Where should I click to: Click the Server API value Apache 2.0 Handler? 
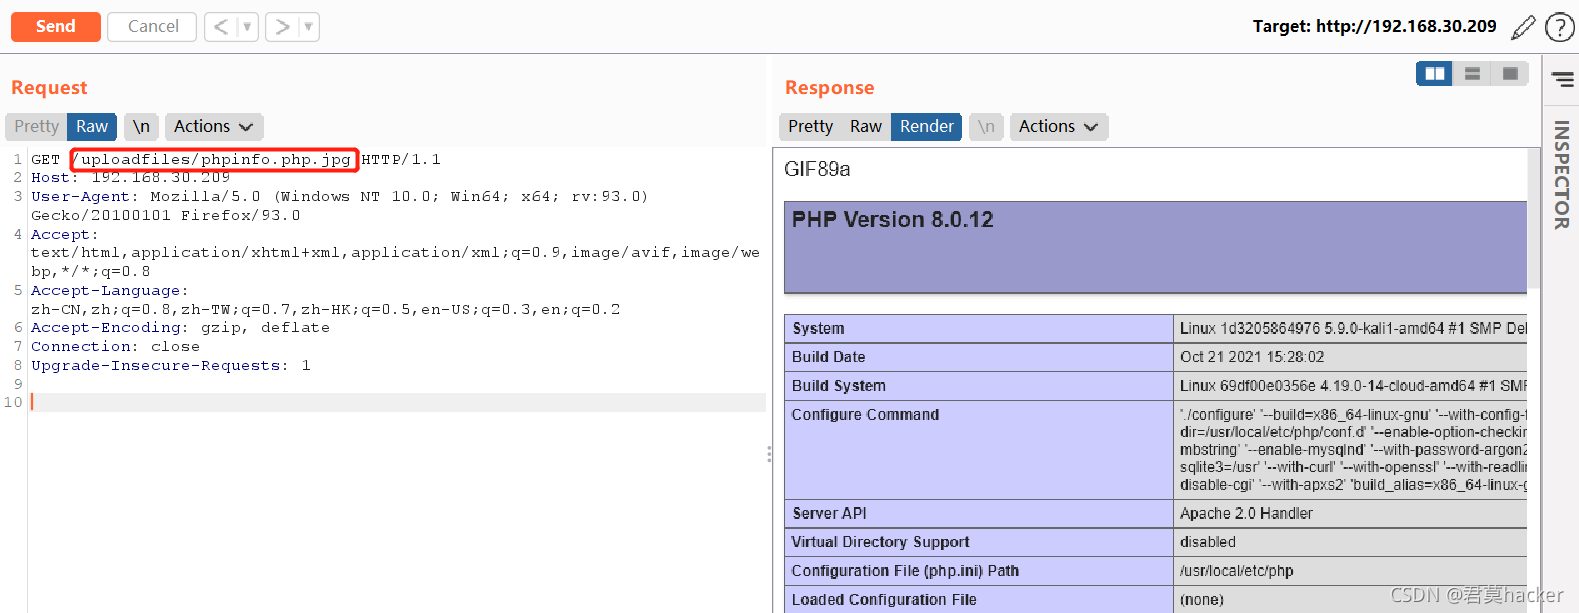1246,514
